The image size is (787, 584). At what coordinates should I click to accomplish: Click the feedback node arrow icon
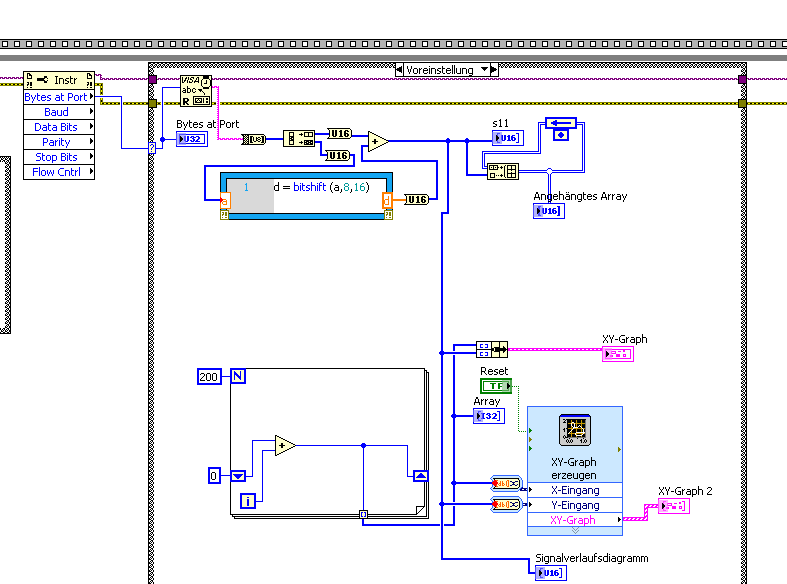tap(561, 123)
